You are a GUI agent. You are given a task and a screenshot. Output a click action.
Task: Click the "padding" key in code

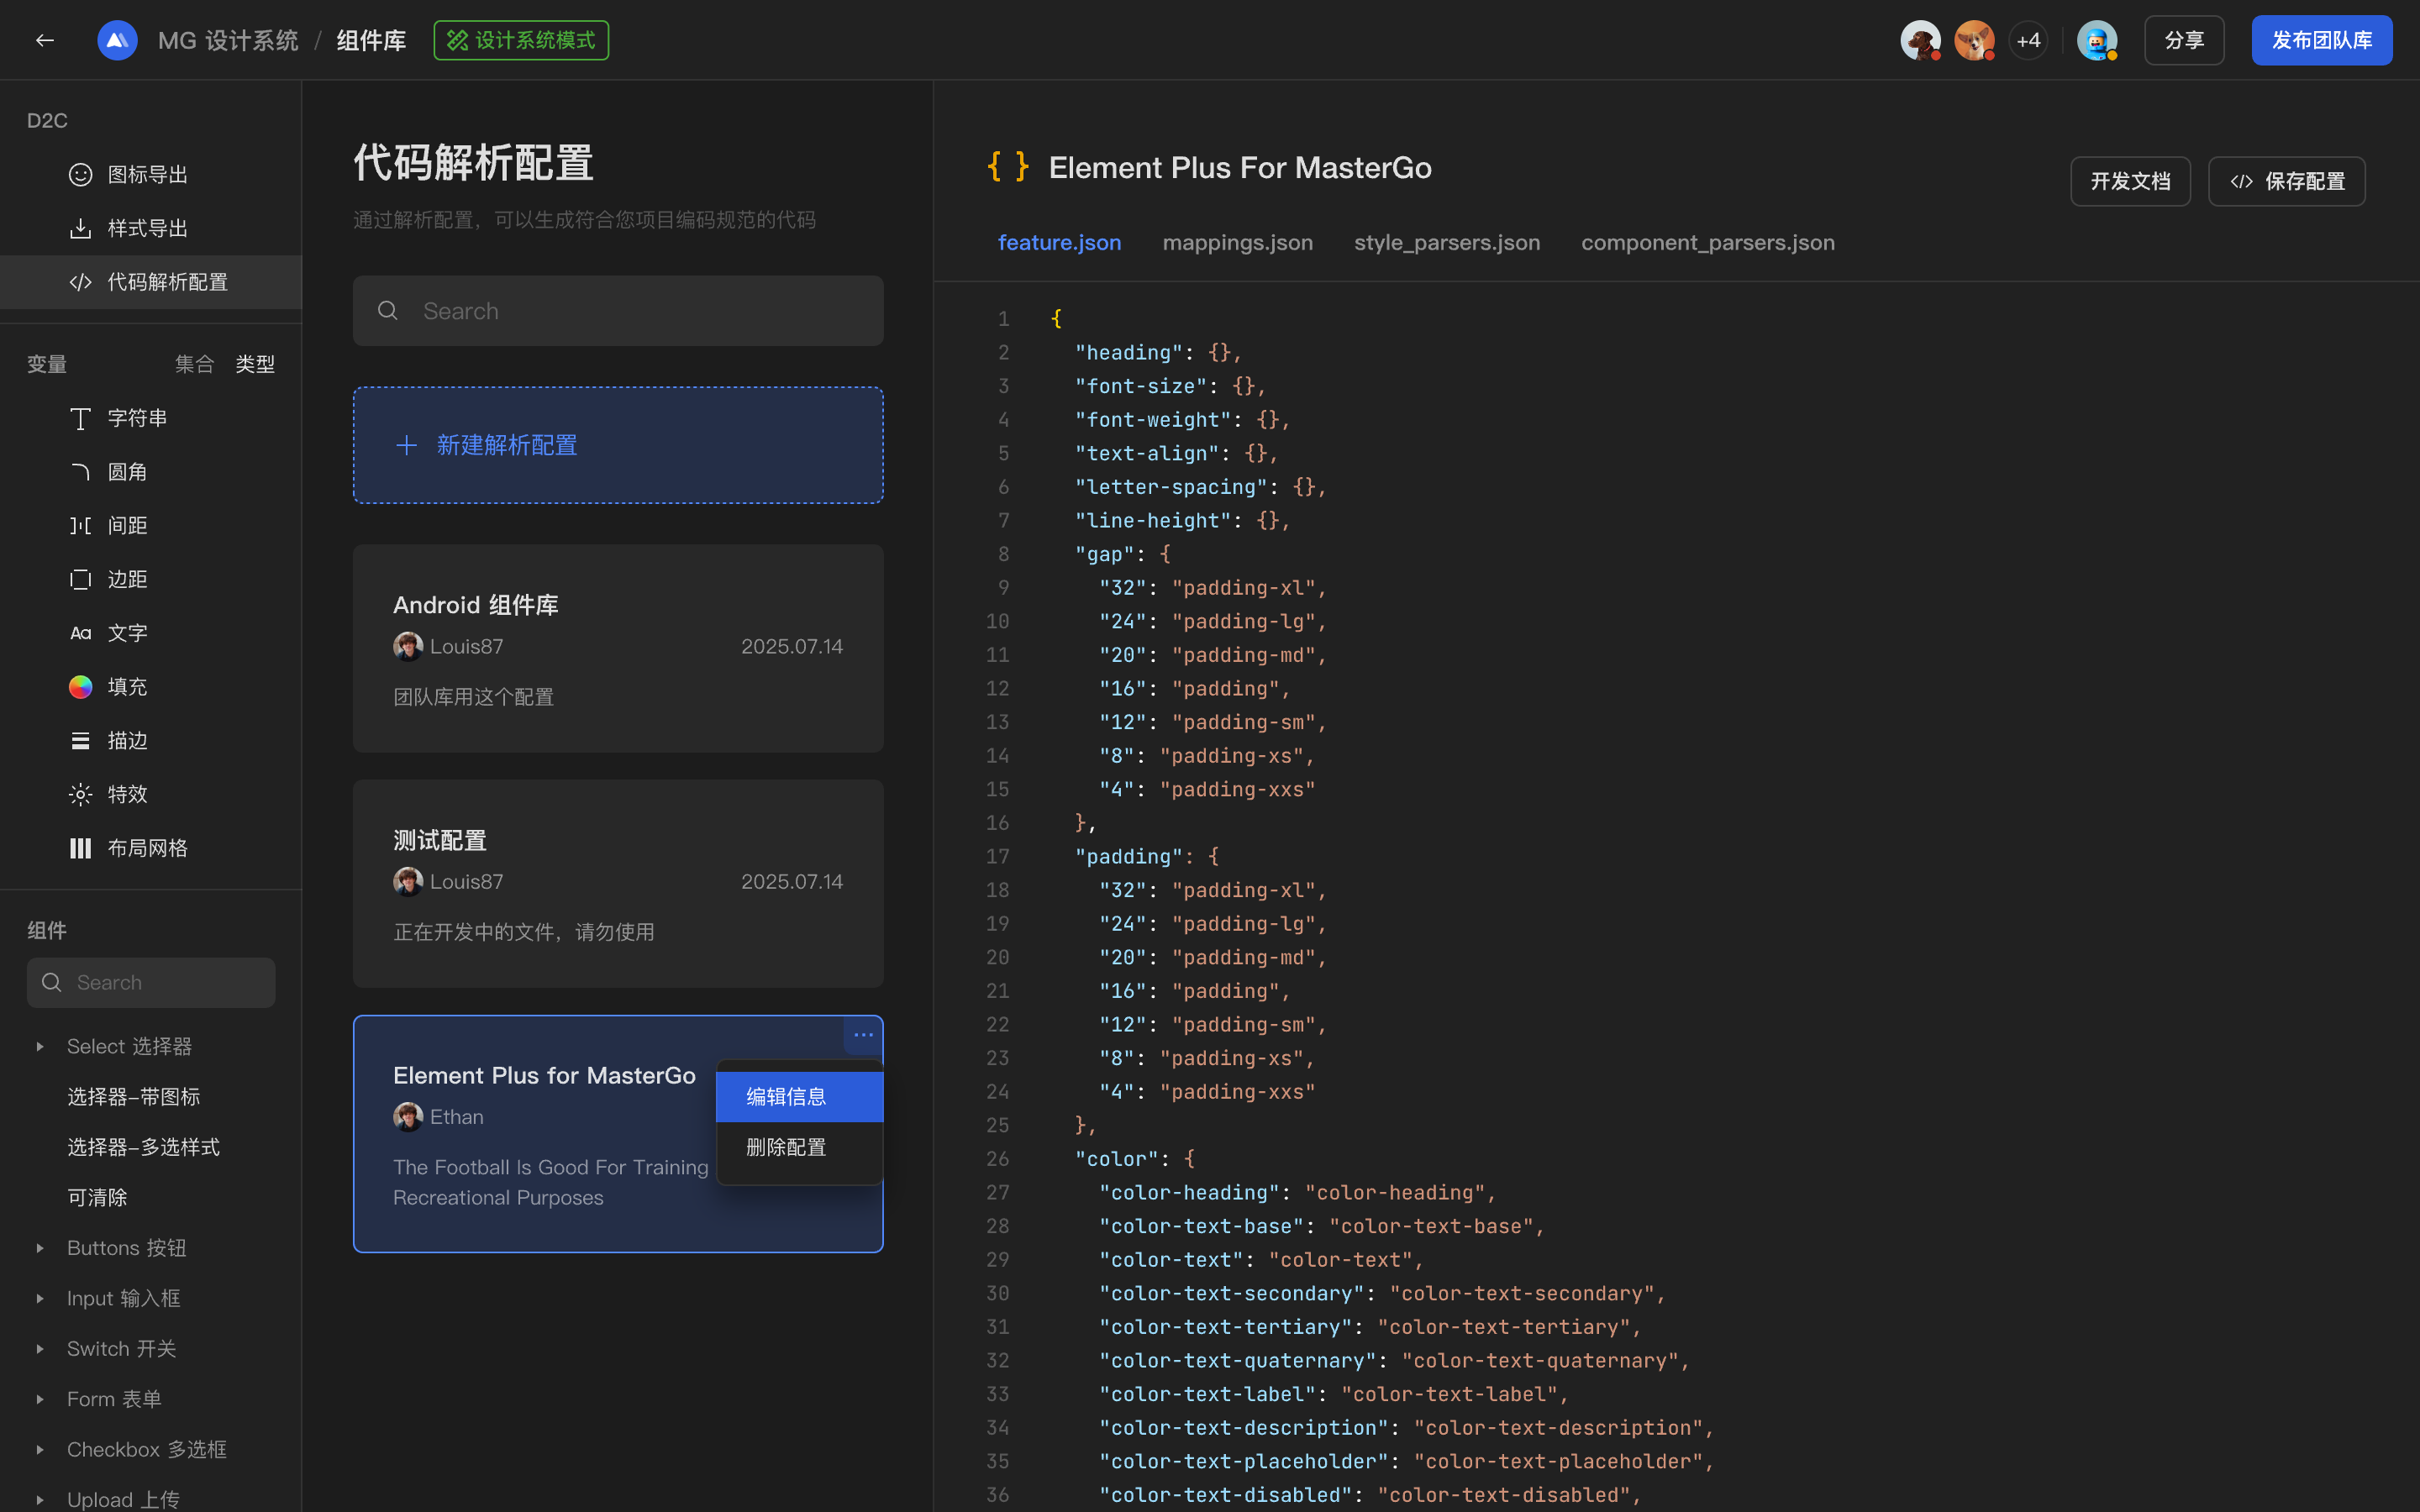(x=1128, y=857)
